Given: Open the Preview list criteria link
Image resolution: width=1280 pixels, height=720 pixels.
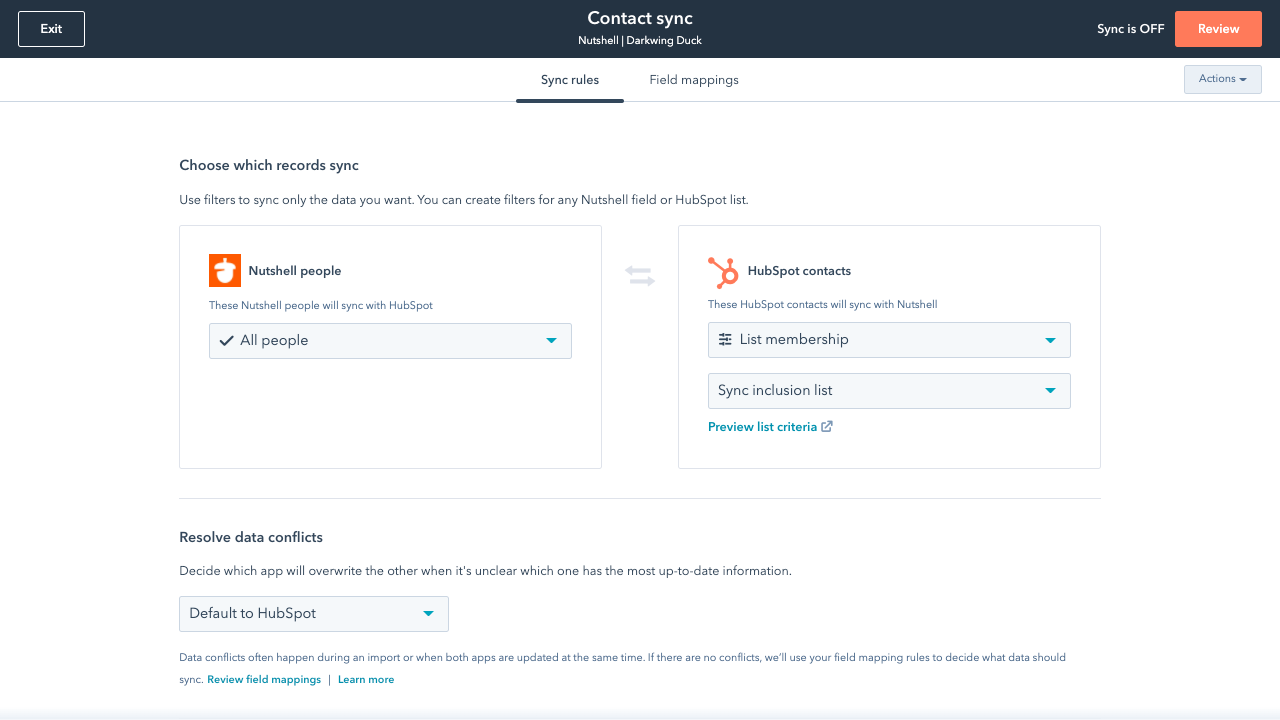Looking at the screenshot, I should pos(763,426).
